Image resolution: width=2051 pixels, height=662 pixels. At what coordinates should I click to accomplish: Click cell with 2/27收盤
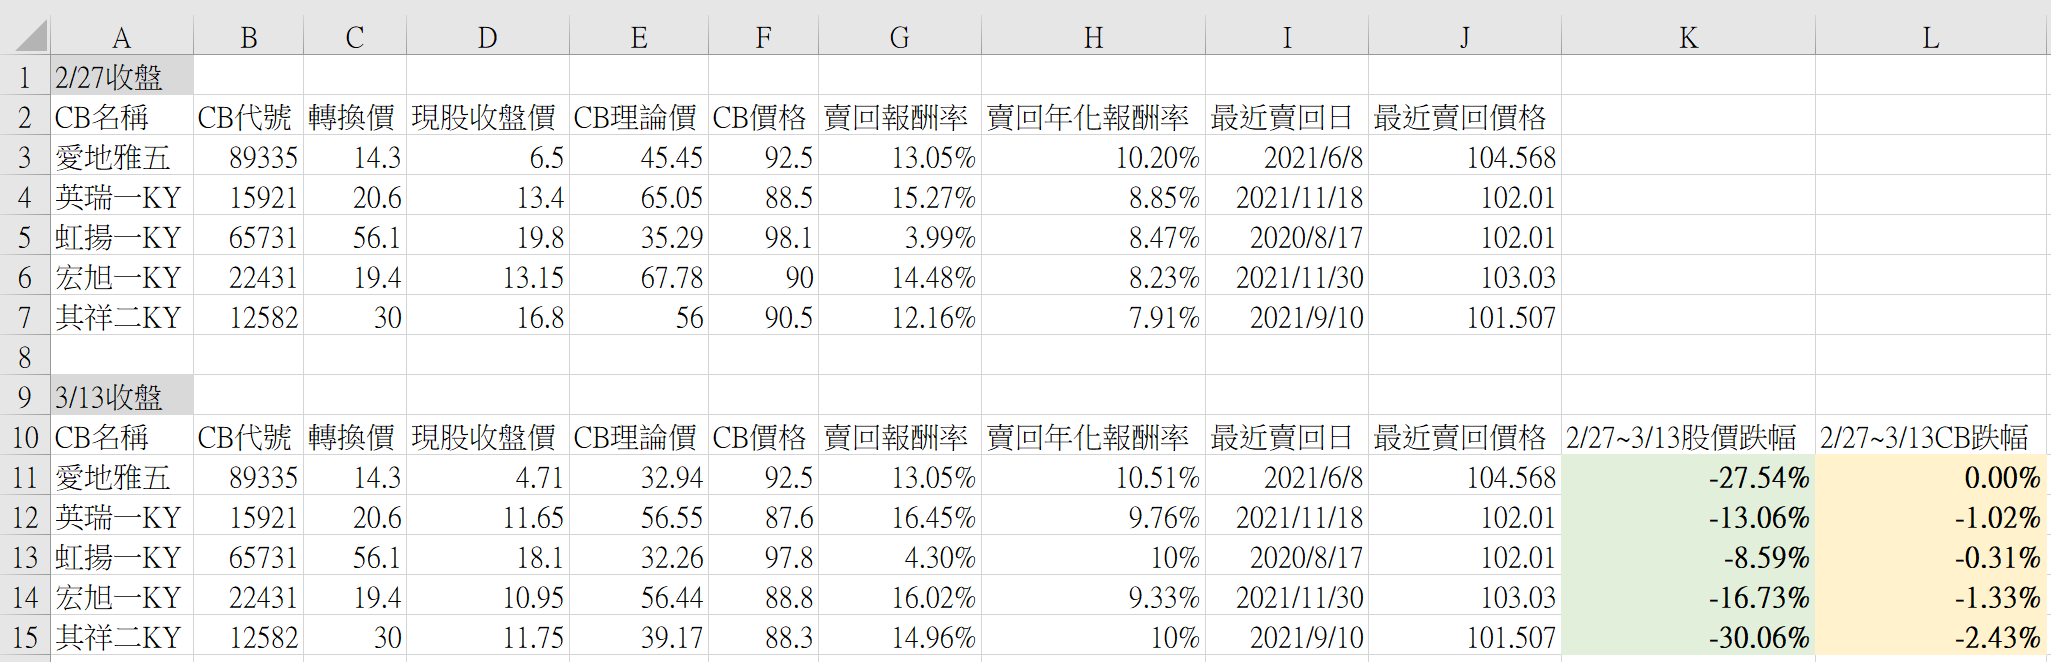(121, 77)
